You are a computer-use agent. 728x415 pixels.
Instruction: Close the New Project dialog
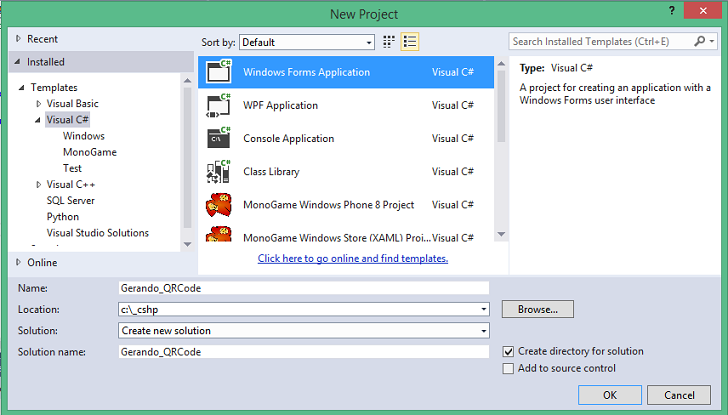click(x=703, y=11)
